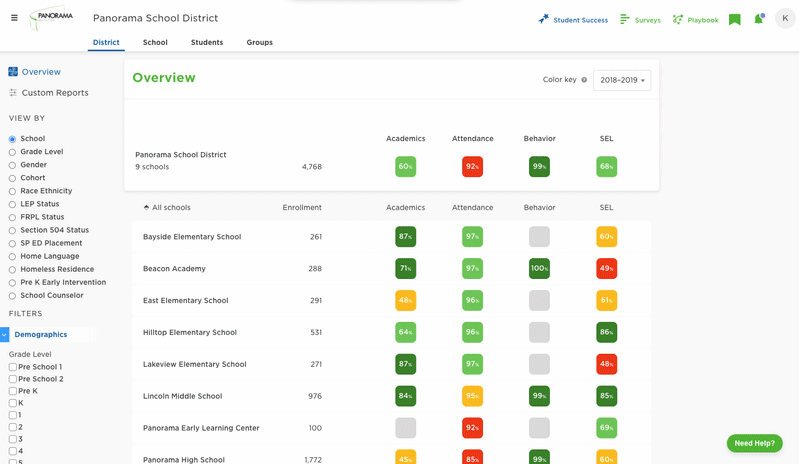Viewport: 799px width, 464px height.
Task: Check the grade 4 filter
Action: 13,451
